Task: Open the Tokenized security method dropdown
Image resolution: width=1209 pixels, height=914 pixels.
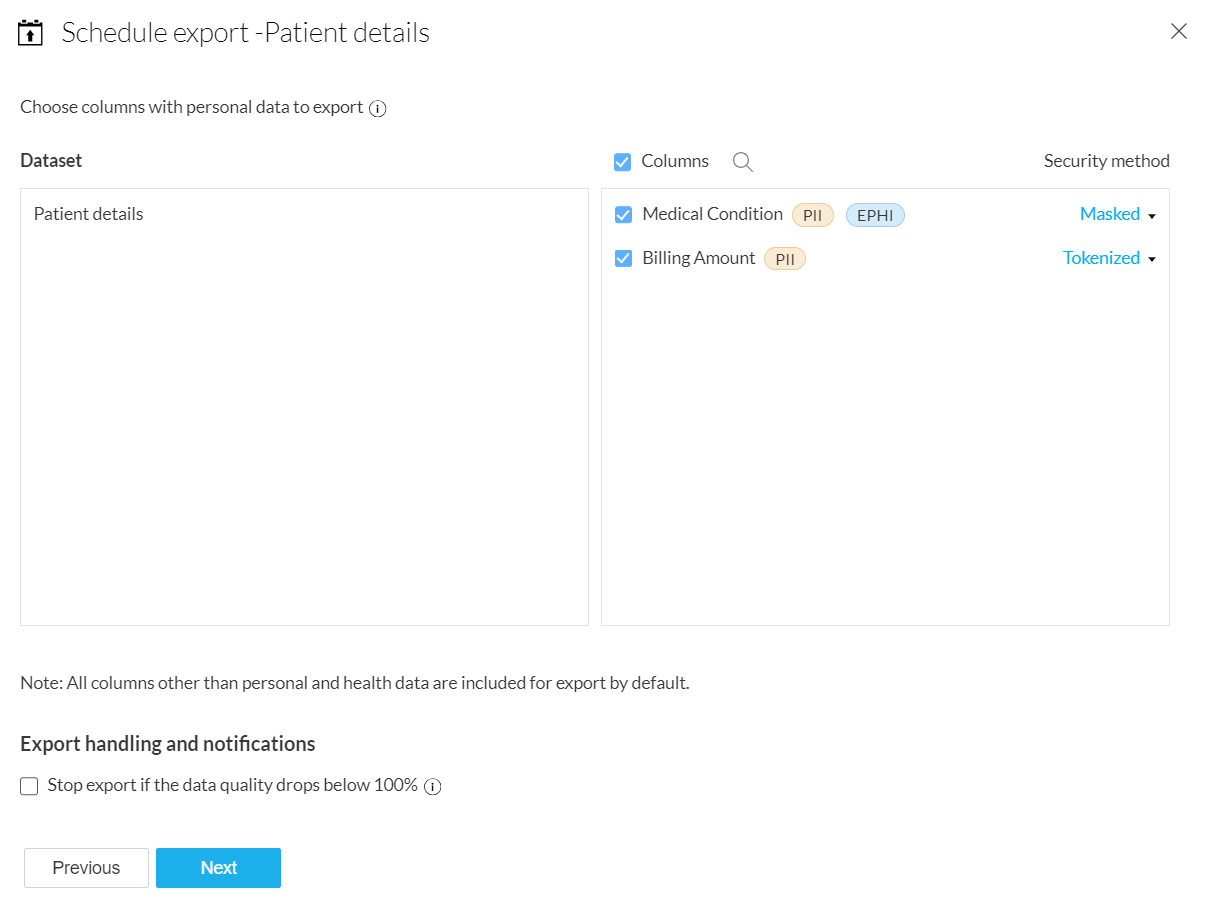Action: point(1101,258)
